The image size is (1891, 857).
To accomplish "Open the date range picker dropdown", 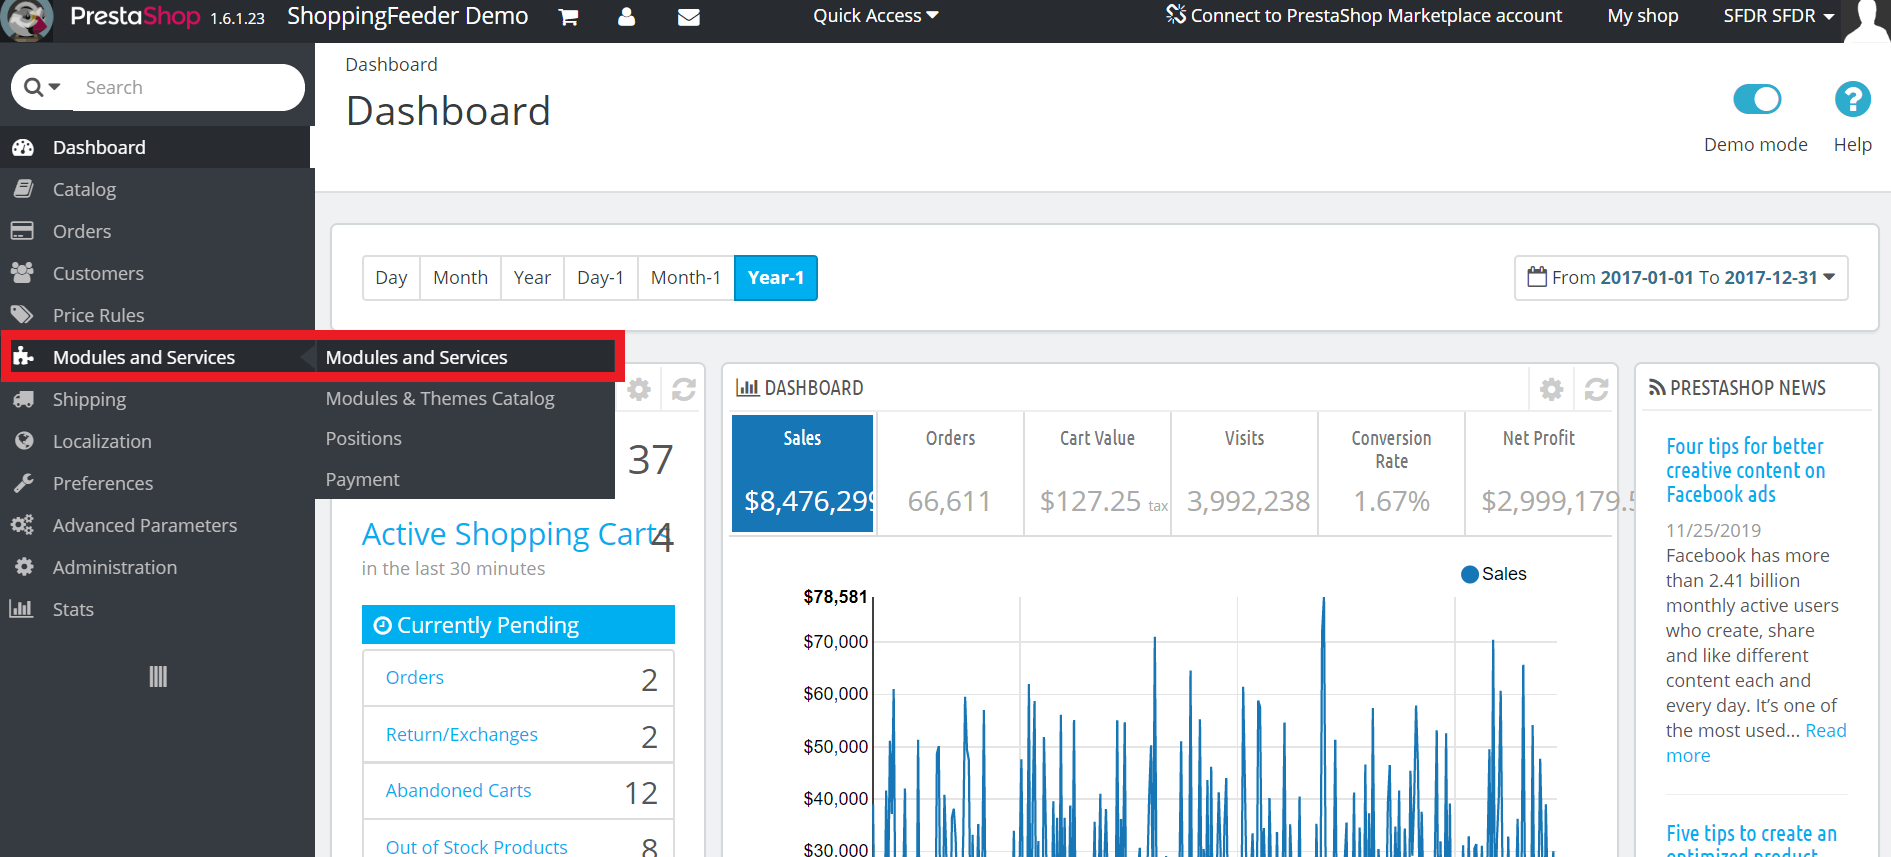I will [1681, 278].
